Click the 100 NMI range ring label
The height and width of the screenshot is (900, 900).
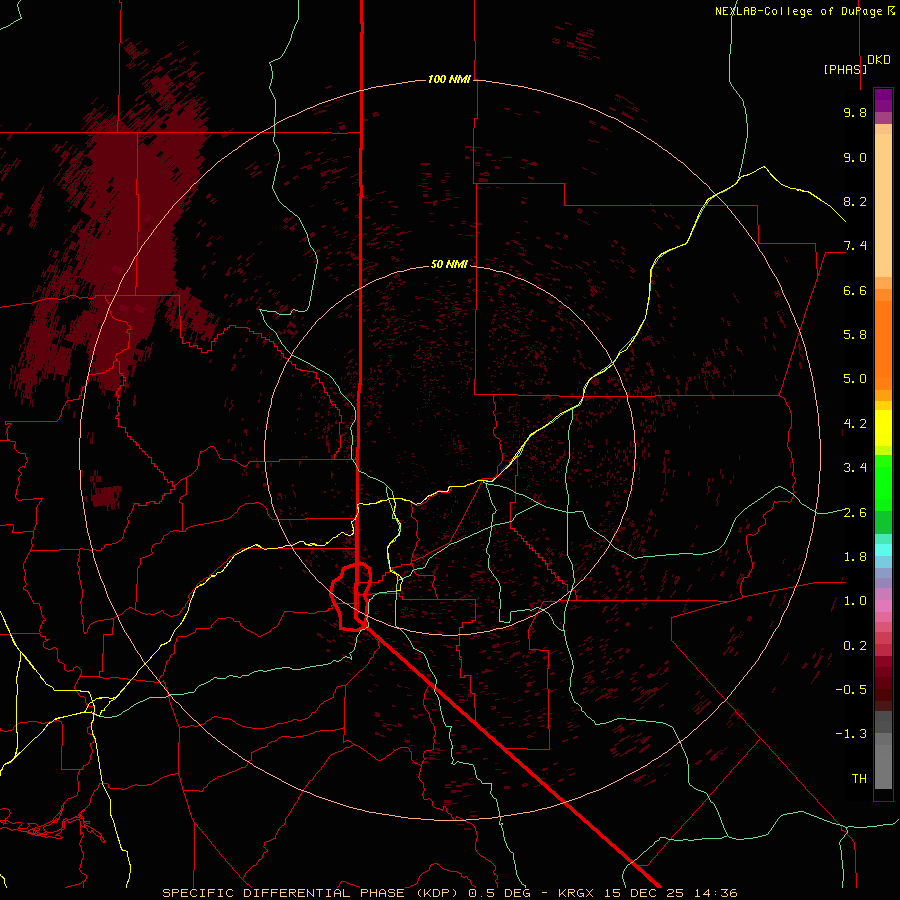coord(449,79)
